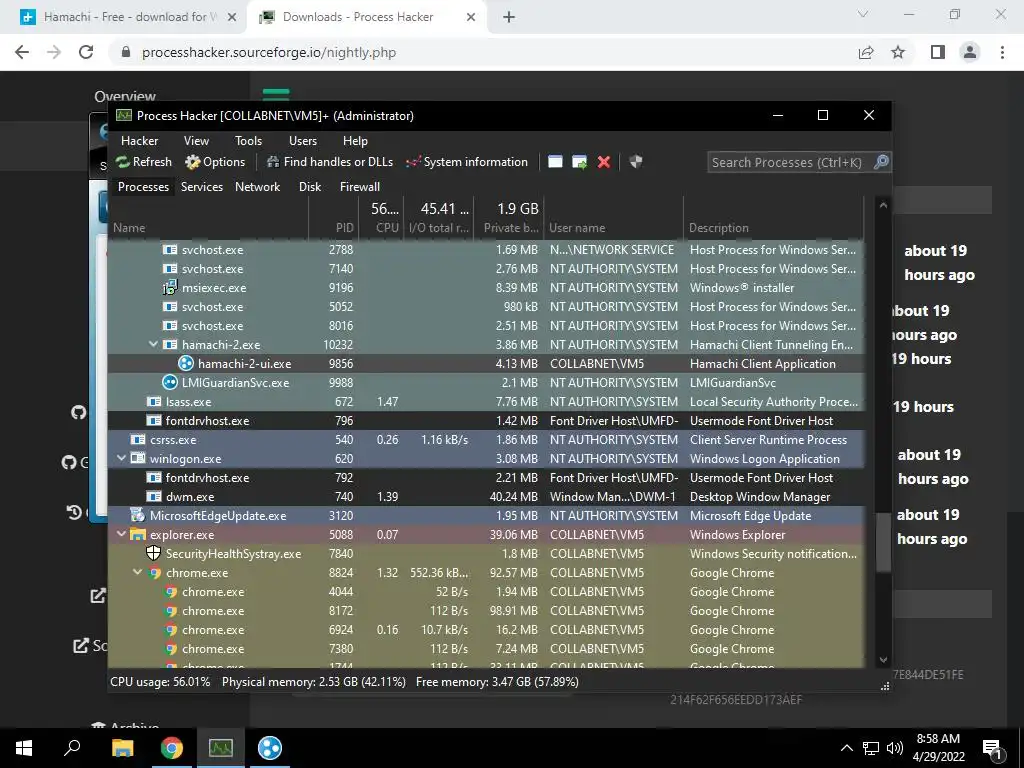Open a new Chrome tab

tap(509, 17)
